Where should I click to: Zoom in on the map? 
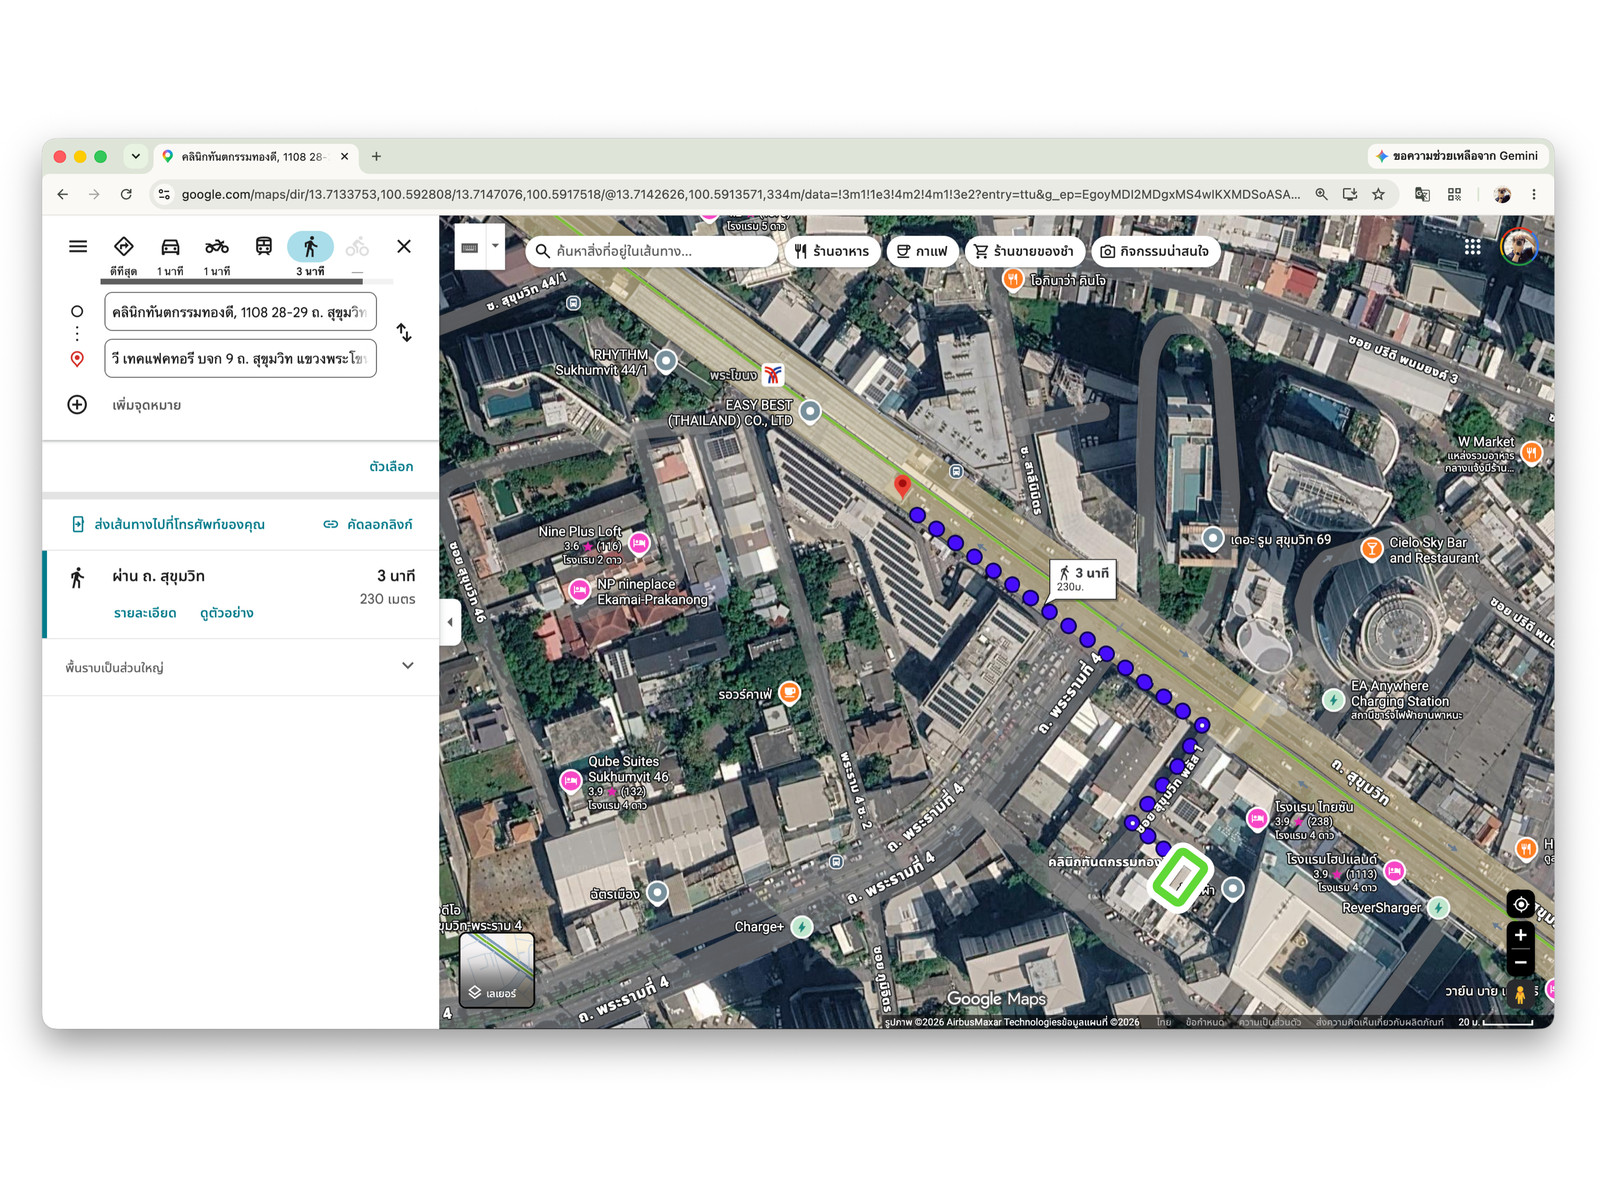coord(1521,935)
